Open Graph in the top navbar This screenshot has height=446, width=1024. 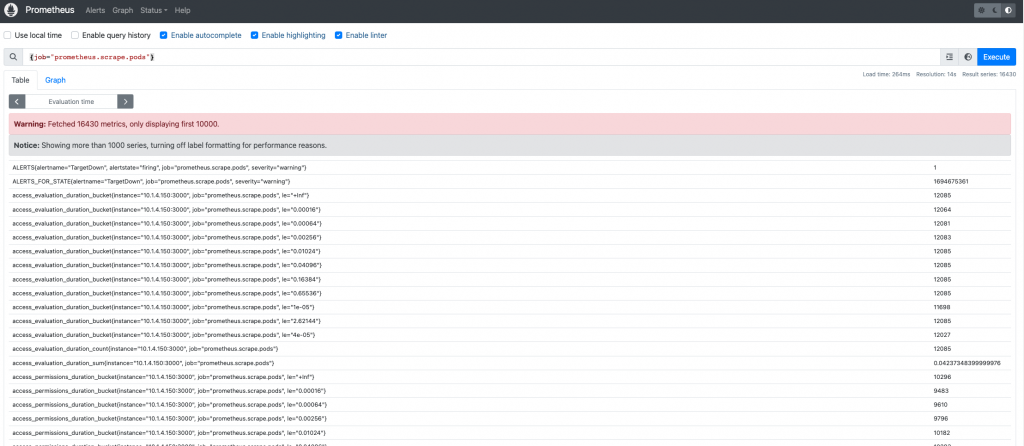pyautogui.click(x=123, y=10)
